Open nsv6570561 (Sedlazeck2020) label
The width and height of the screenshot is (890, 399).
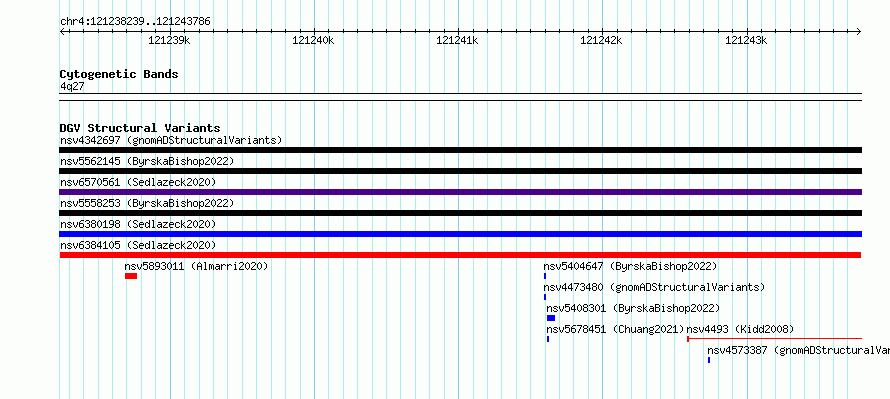138,182
